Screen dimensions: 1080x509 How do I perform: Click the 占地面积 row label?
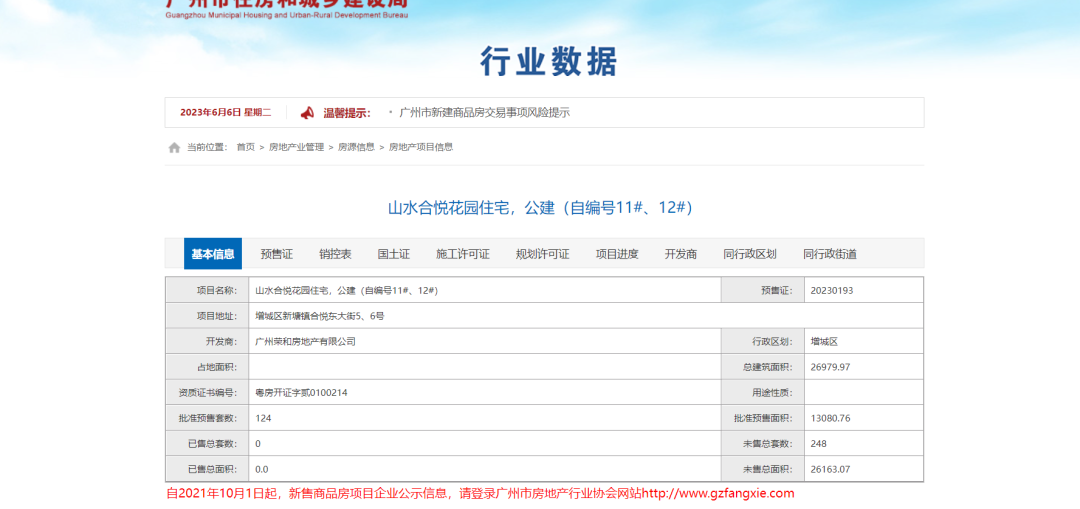(207, 367)
